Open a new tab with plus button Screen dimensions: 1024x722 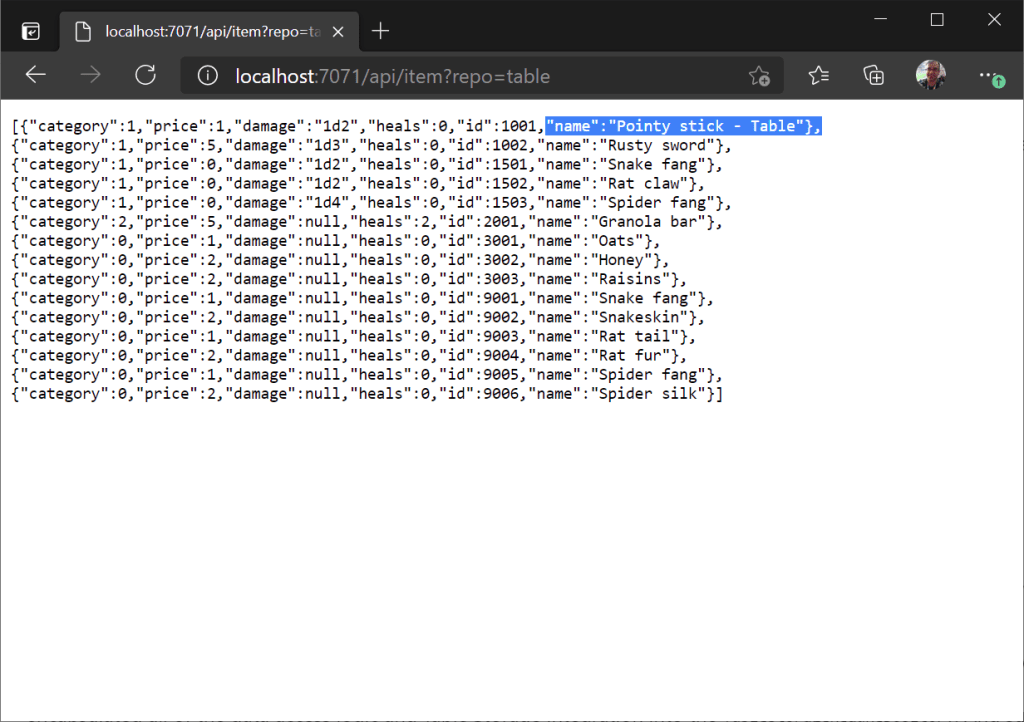(380, 31)
